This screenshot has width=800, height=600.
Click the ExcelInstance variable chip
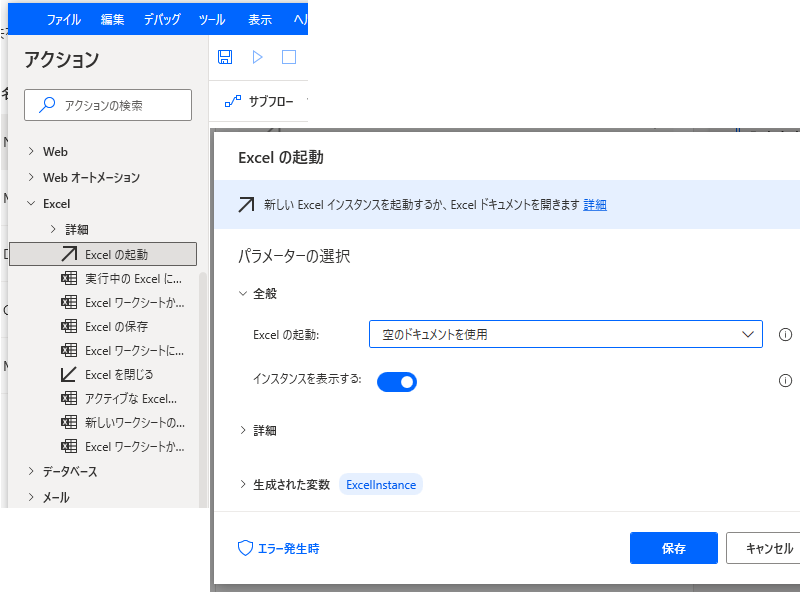tap(381, 485)
